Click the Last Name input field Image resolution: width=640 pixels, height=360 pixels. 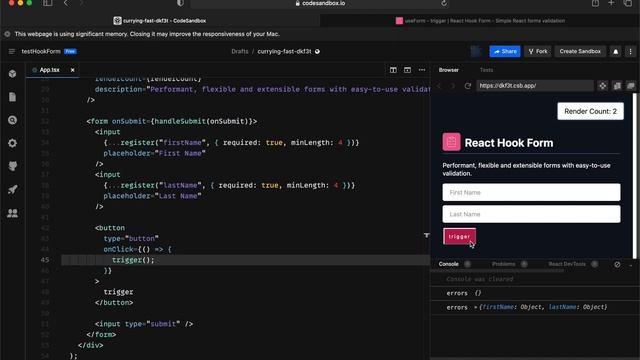tap(531, 214)
